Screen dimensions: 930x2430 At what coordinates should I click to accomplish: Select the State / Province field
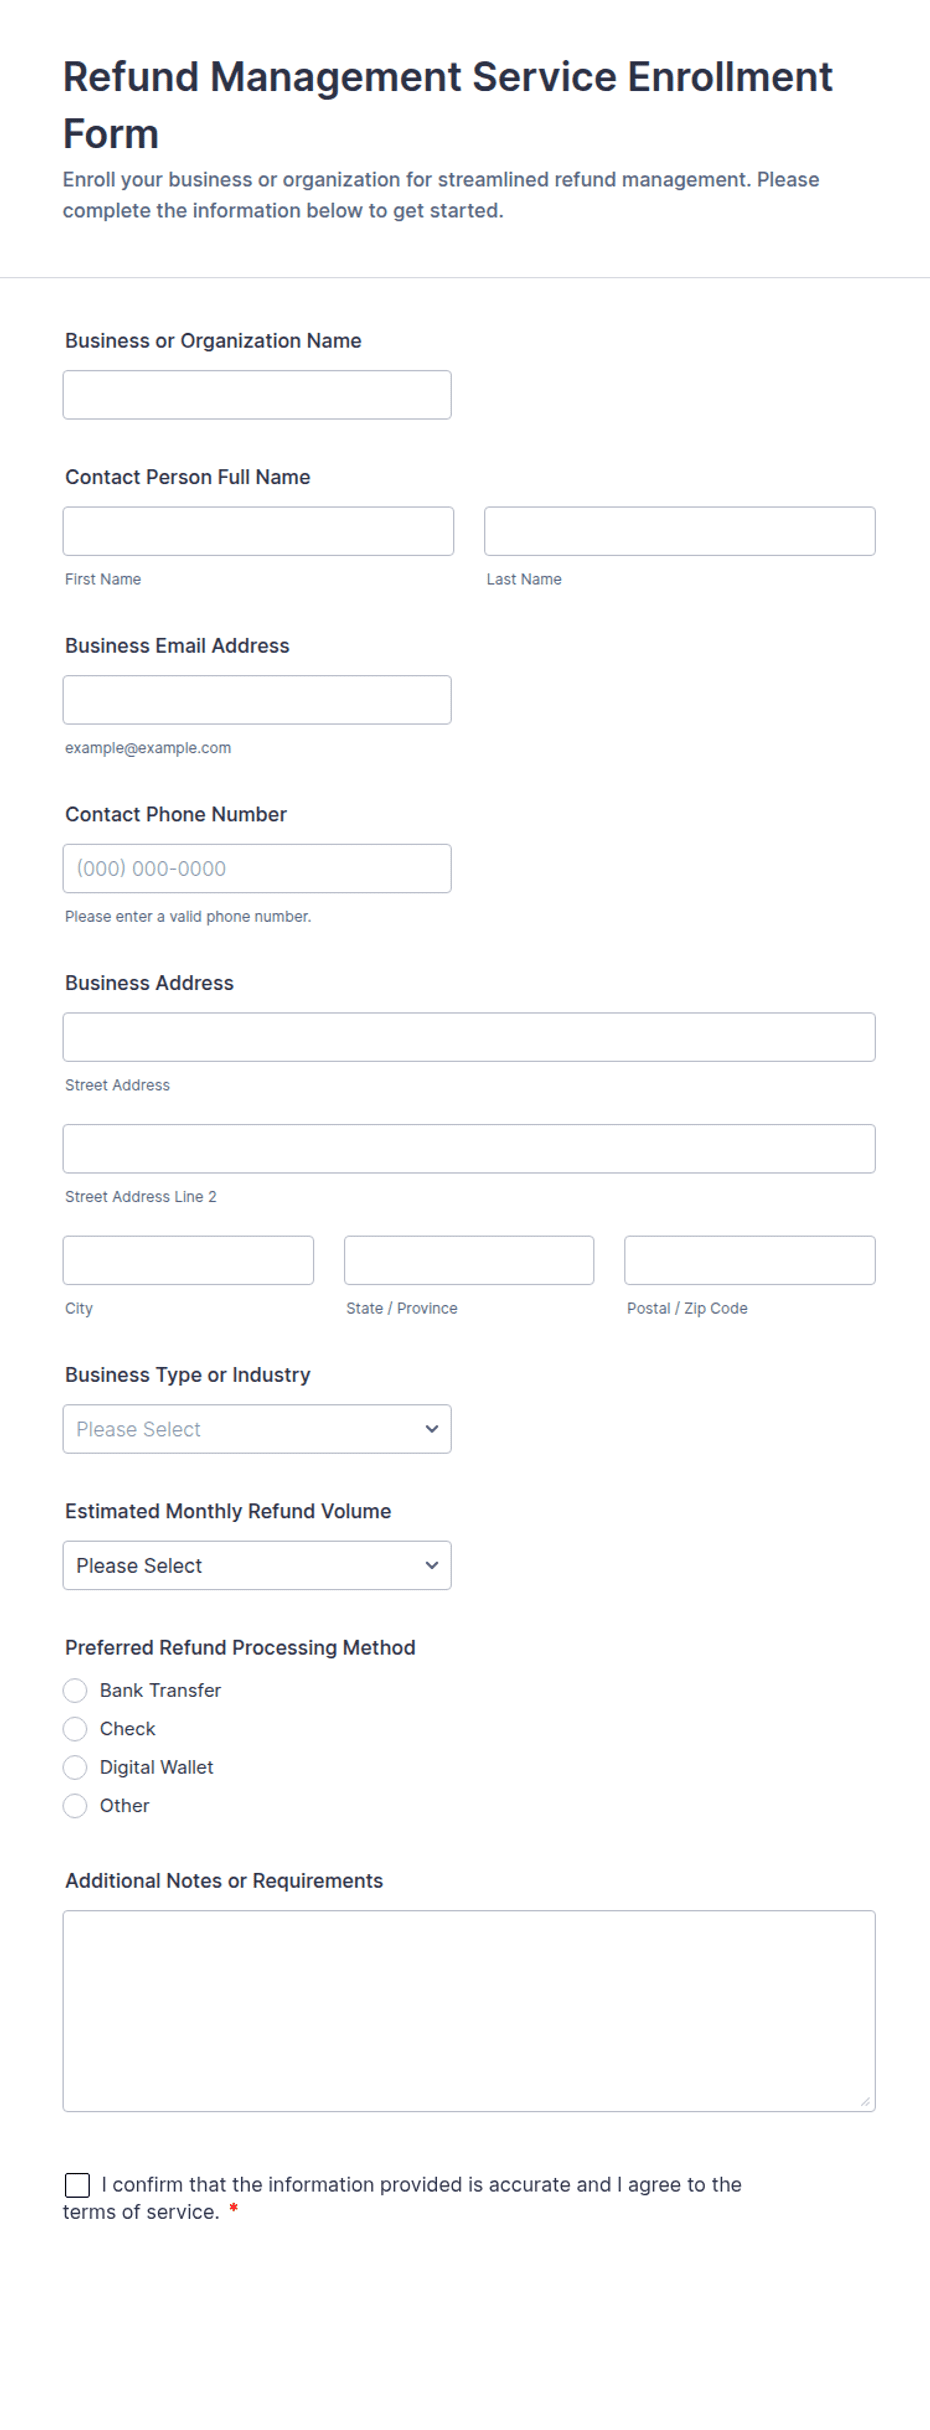(469, 1260)
